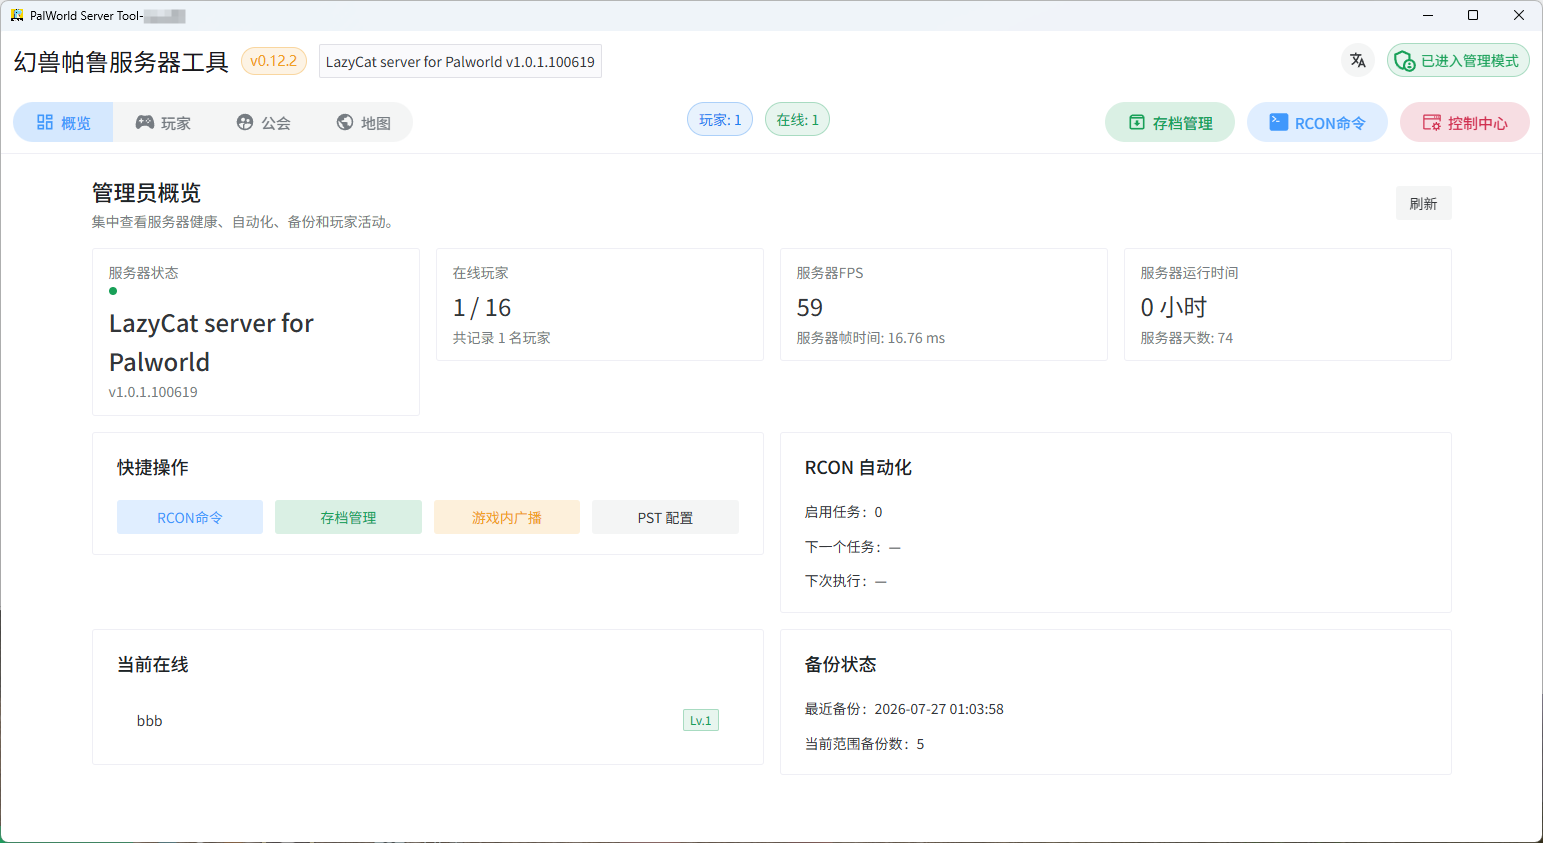1543x843 pixels.
Task: Open RCON命令 quick action
Action: coord(190,517)
